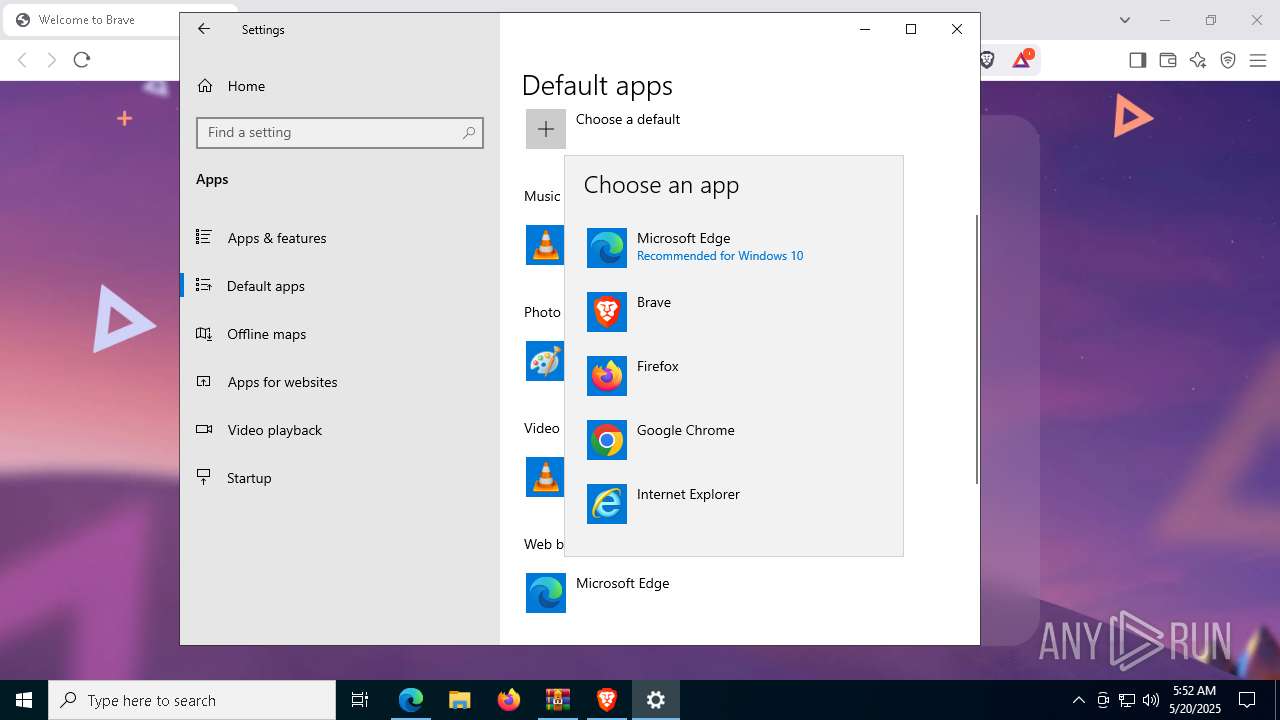The image size is (1280, 720).
Task: Select Default apps in sidebar
Action: click(x=340, y=286)
